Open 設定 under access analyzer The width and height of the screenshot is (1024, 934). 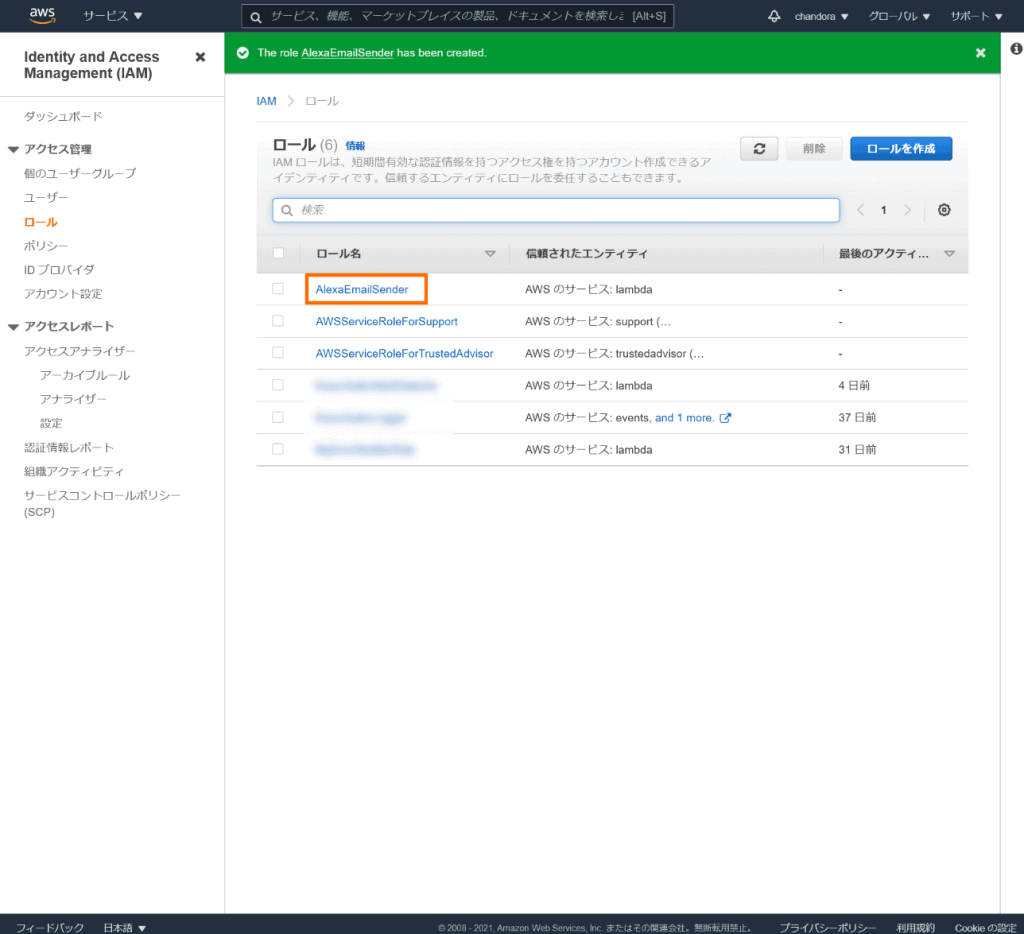[51, 423]
